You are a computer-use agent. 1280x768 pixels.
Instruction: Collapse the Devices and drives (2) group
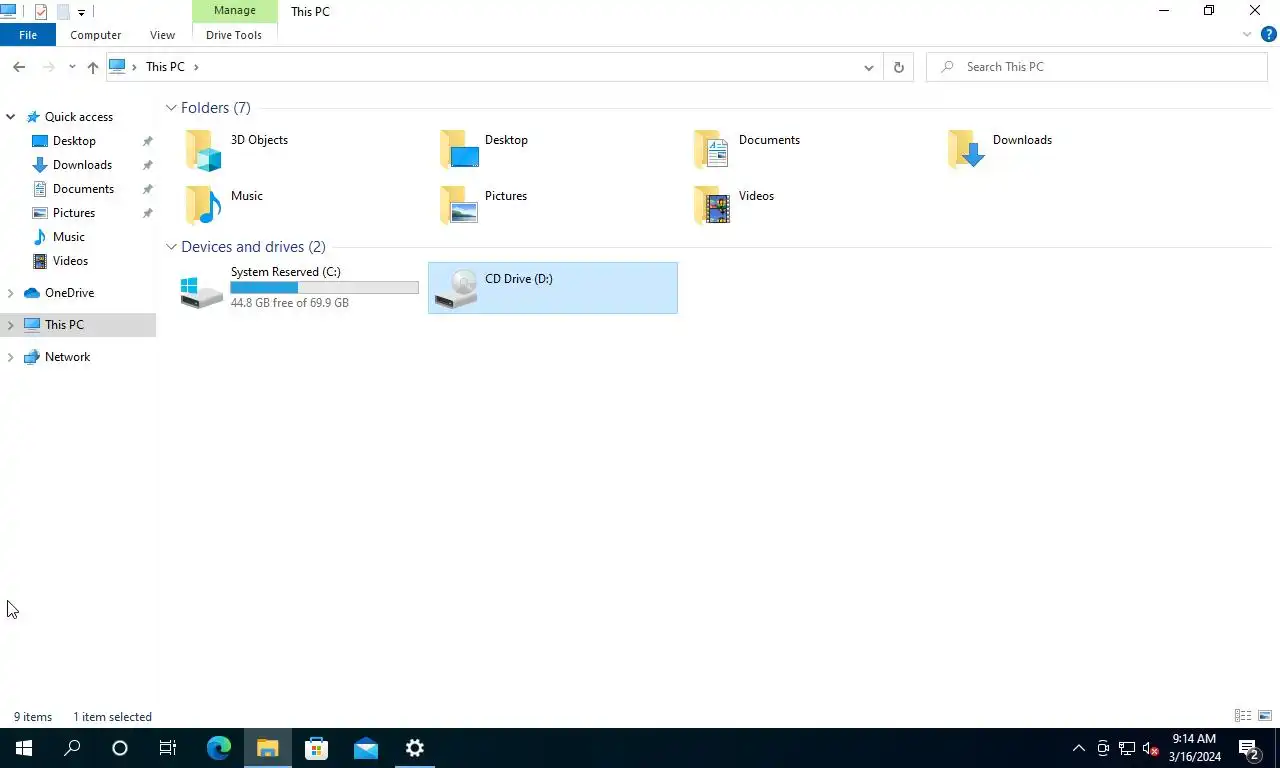[x=171, y=247]
